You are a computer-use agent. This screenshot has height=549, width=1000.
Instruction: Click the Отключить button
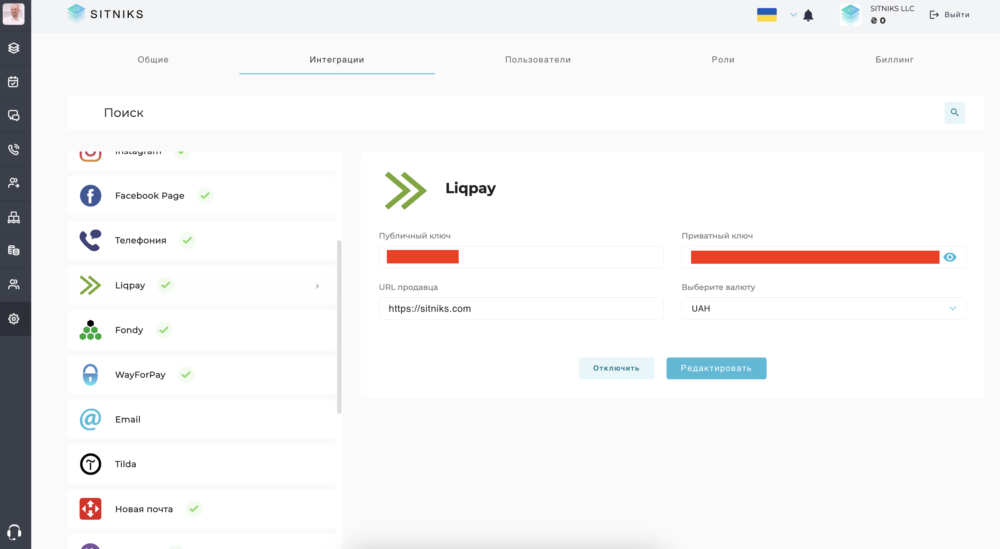tap(616, 368)
